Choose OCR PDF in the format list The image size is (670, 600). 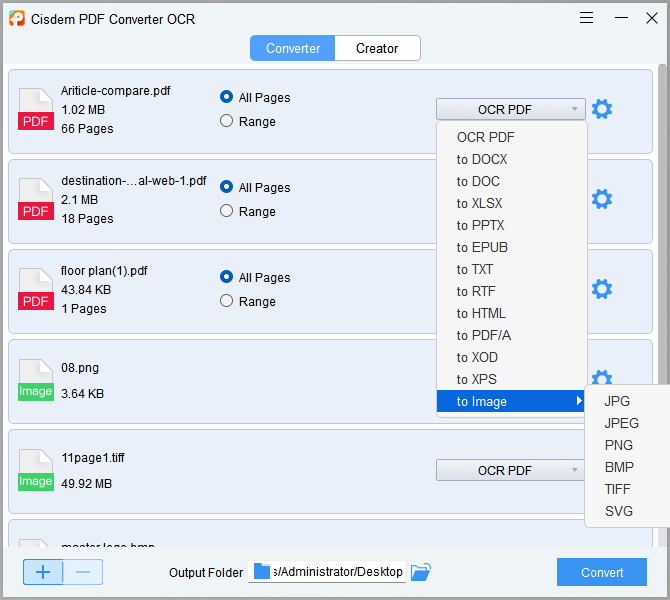click(x=511, y=137)
